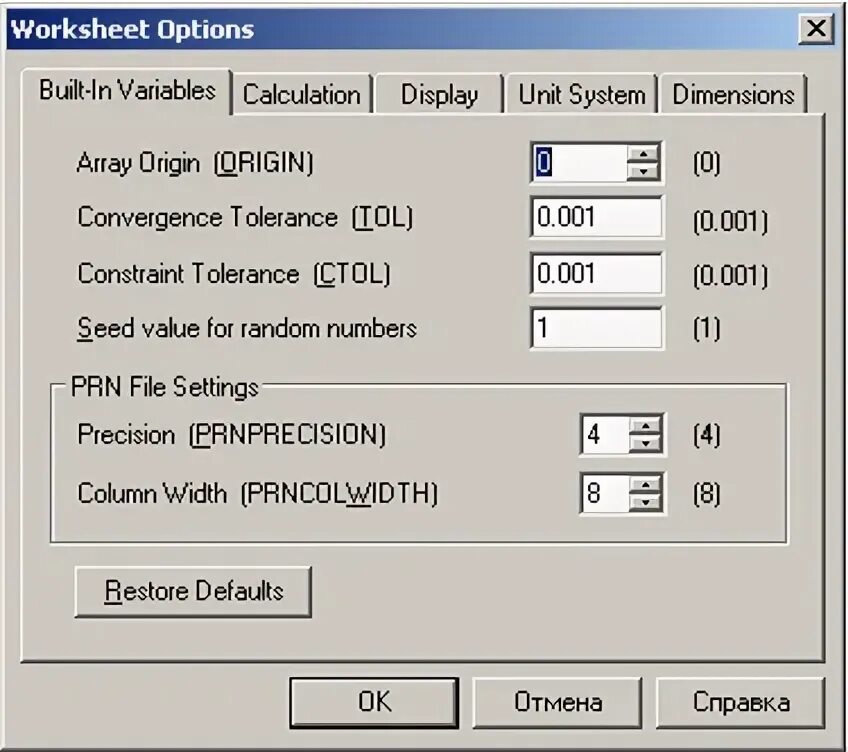Viewport: 848px width, 752px height.
Task: Switch to the Built-In Variables tab
Action: 127,91
